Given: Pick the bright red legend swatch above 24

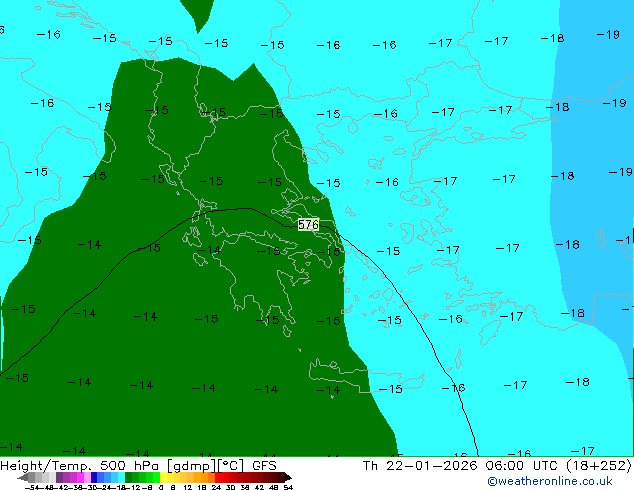Looking at the screenshot, I should [218, 477].
